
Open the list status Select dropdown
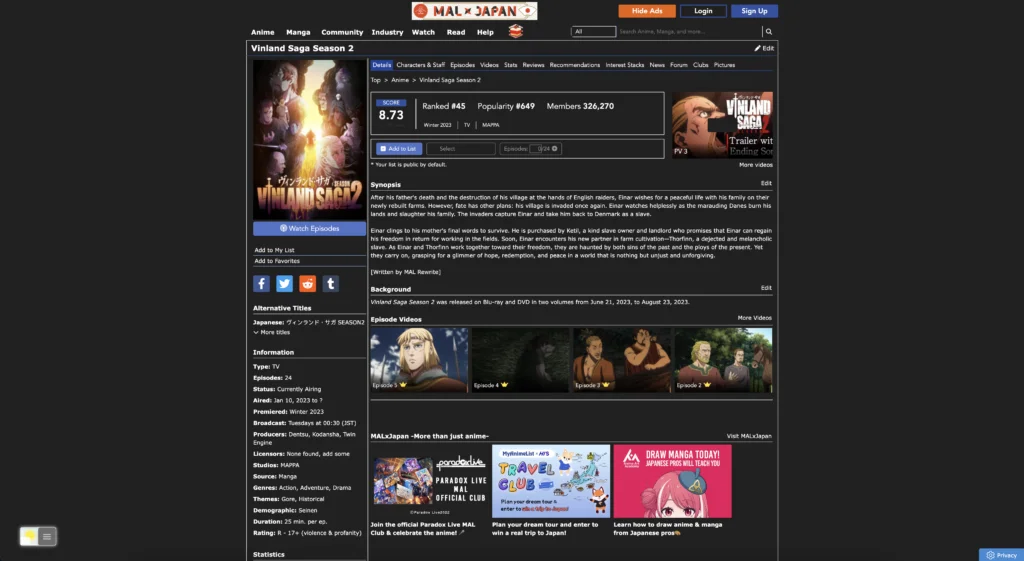point(460,149)
